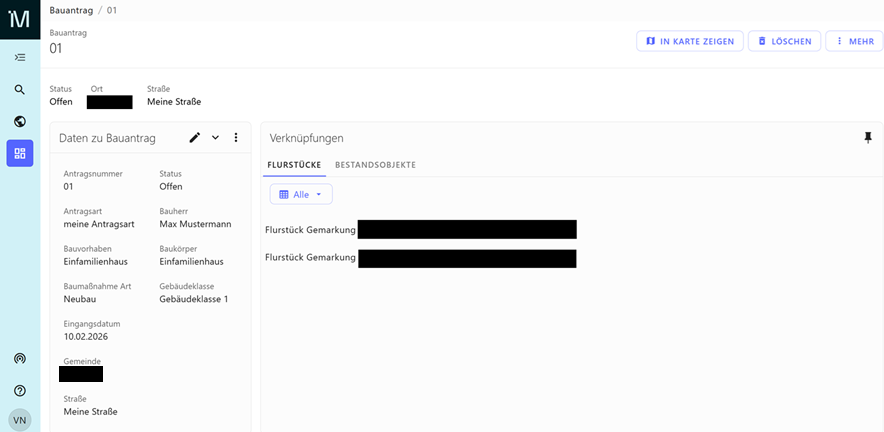The width and height of the screenshot is (884, 432).
Task: Click header Status value Offen
Action: click(61, 102)
